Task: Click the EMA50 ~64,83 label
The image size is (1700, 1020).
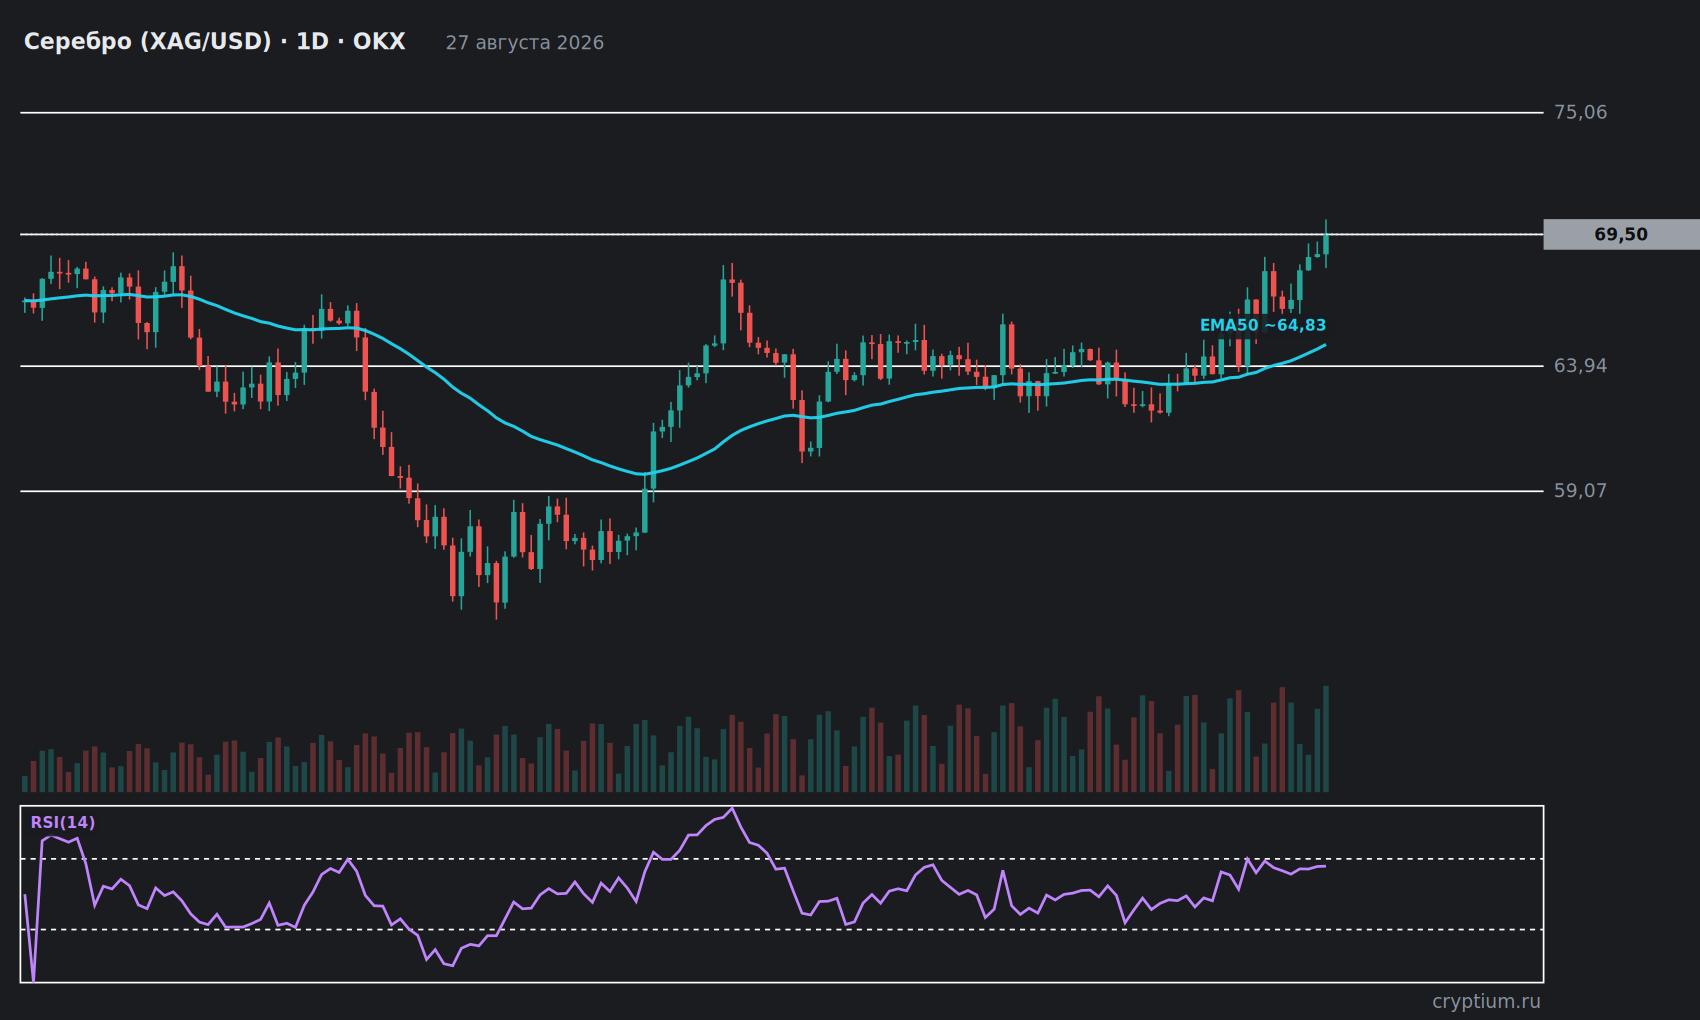Action: click(x=1263, y=325)
